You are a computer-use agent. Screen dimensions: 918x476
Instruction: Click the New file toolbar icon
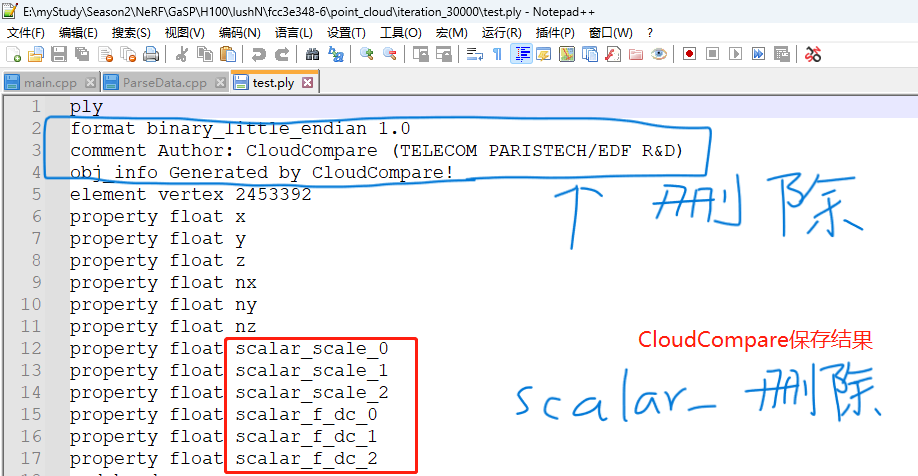coord(13,54)
